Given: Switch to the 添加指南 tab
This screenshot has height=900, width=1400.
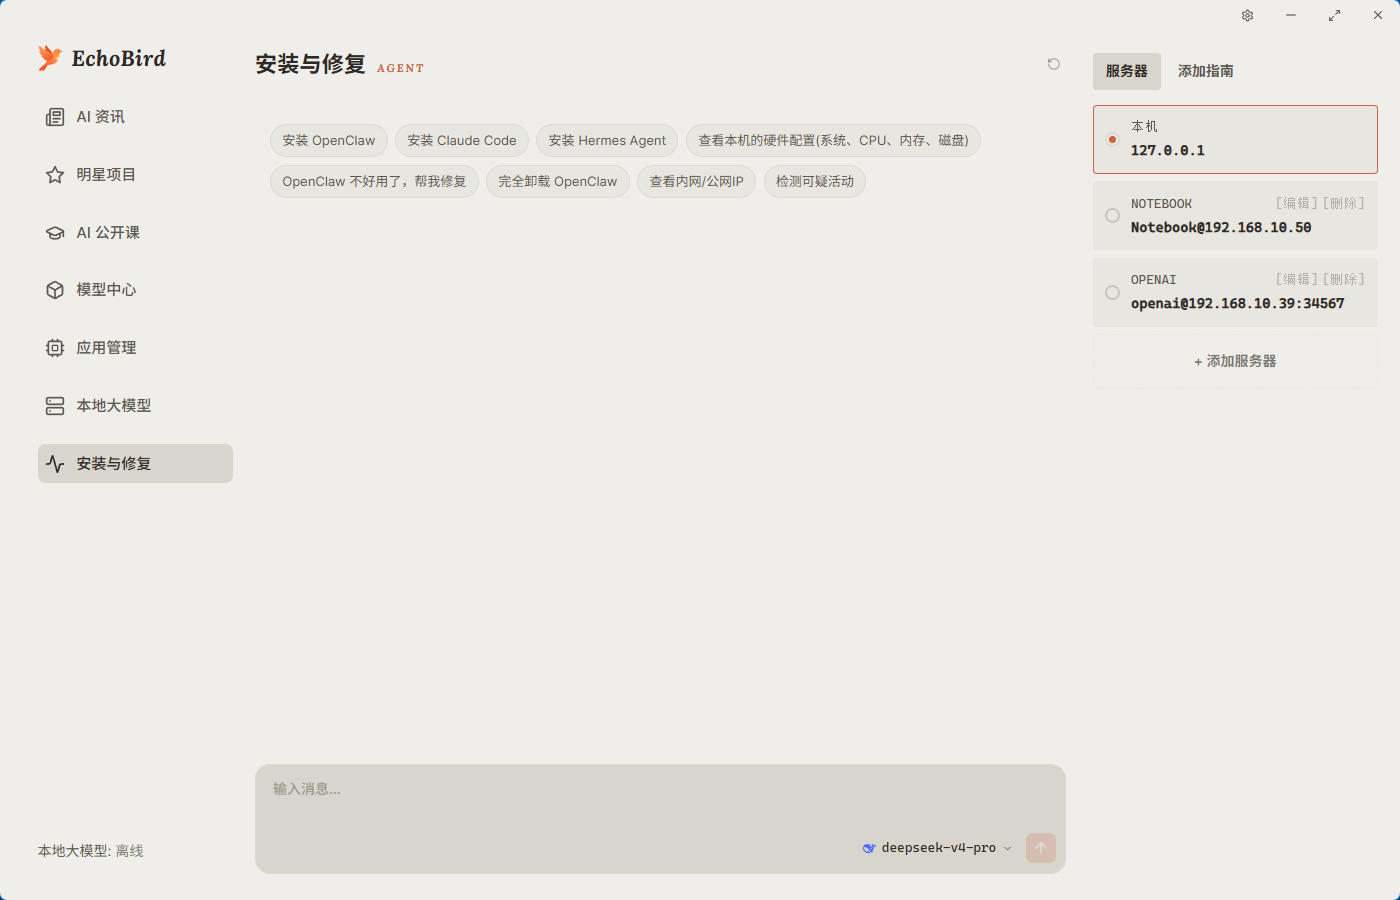Looking at the screenshot, I should [1206, 71].
